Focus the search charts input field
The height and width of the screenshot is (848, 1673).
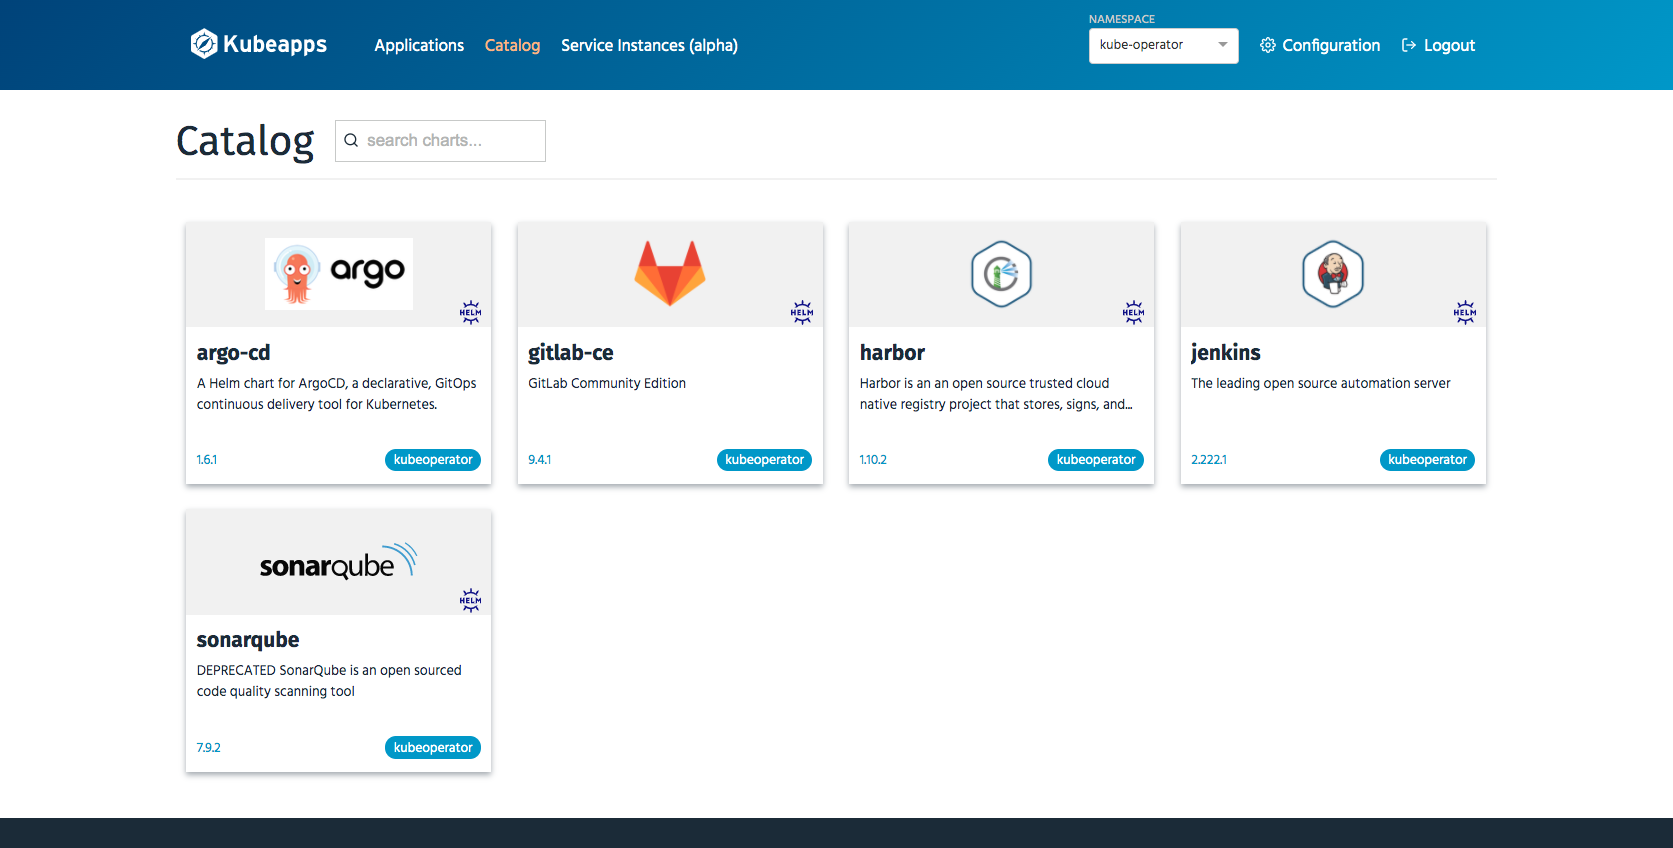click(440, 141)
